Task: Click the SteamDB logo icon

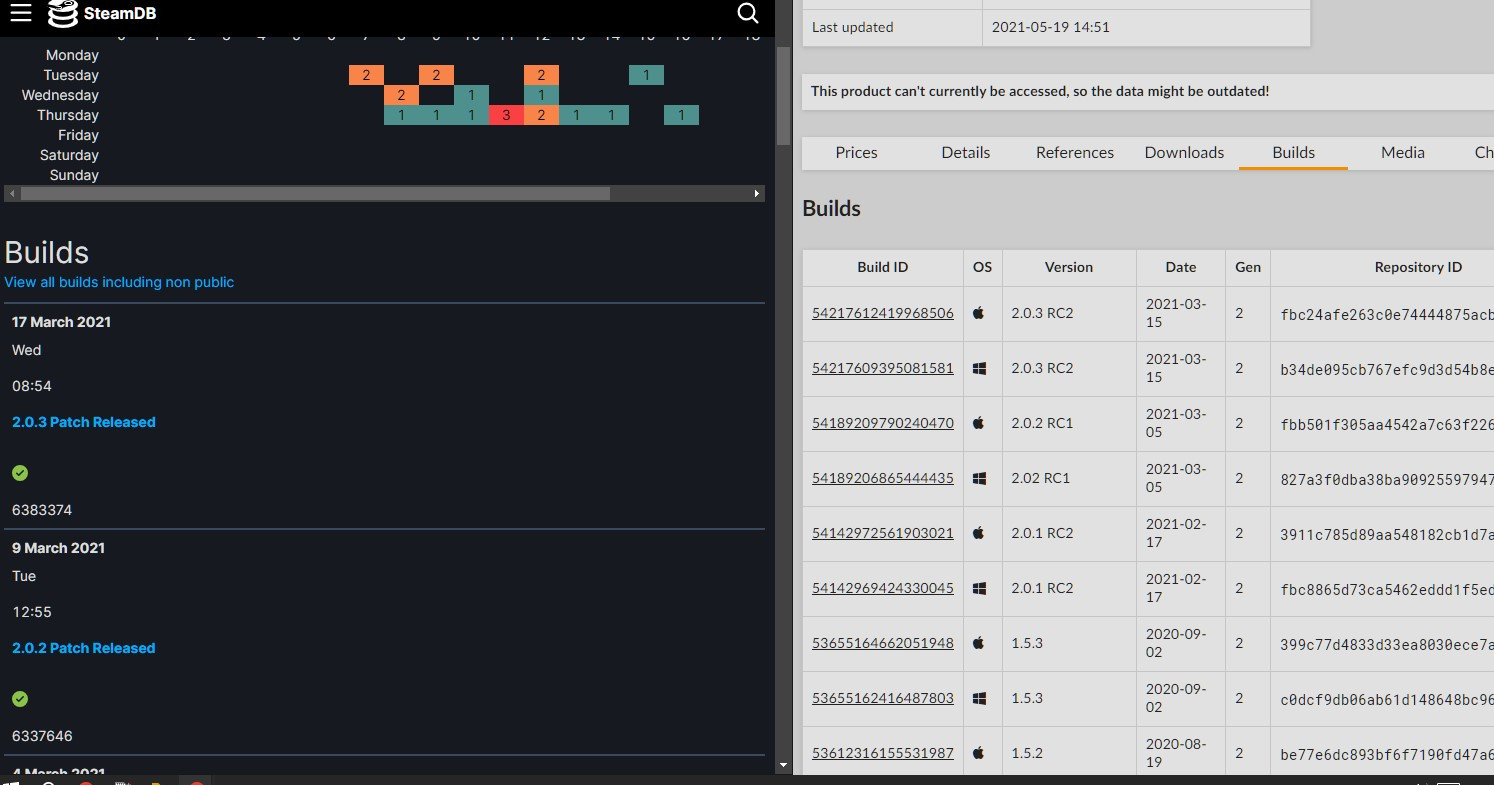Action: point(63,14)
